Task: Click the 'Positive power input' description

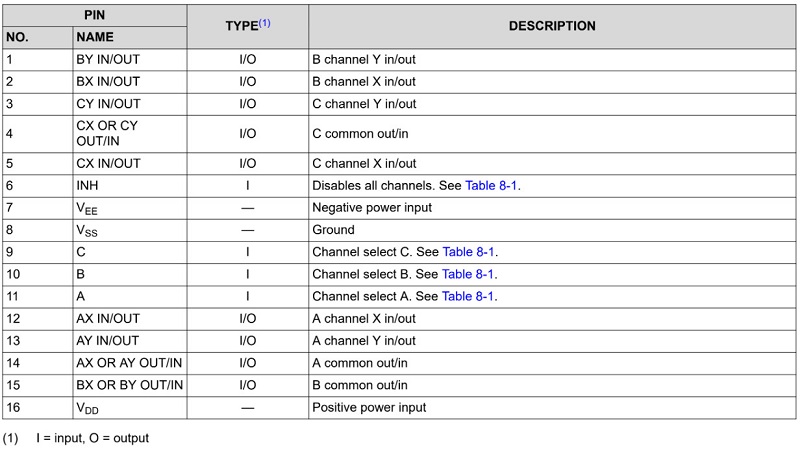Action: 369,408
